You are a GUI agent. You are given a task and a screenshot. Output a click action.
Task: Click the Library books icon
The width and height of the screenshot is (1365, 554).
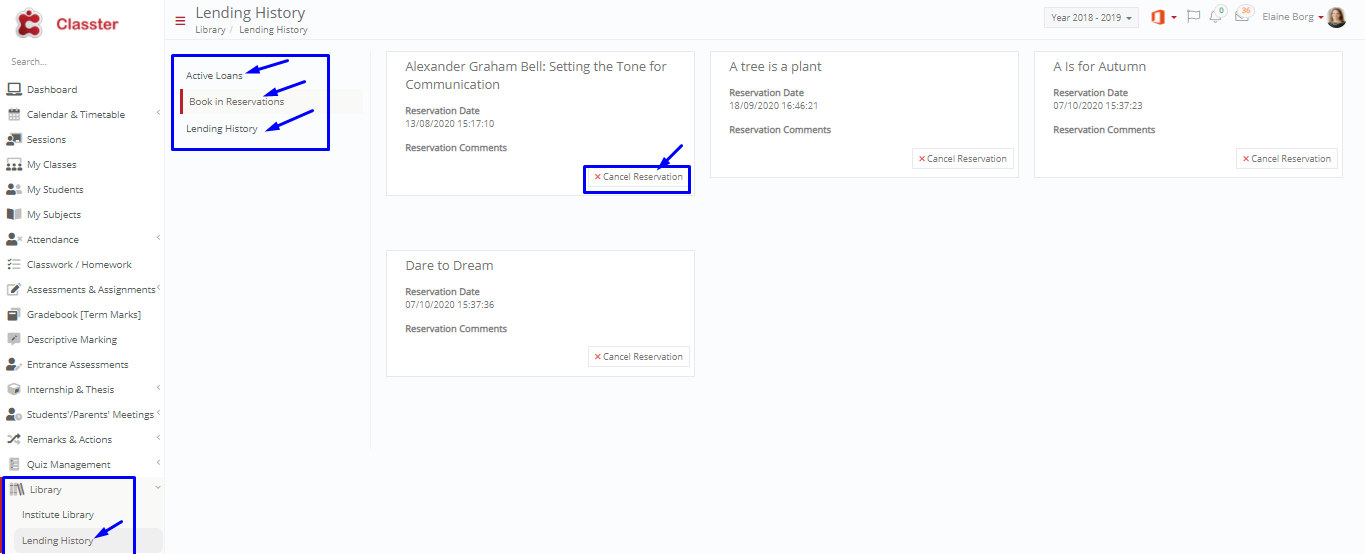pyautogui.click(x=17, y=490)
